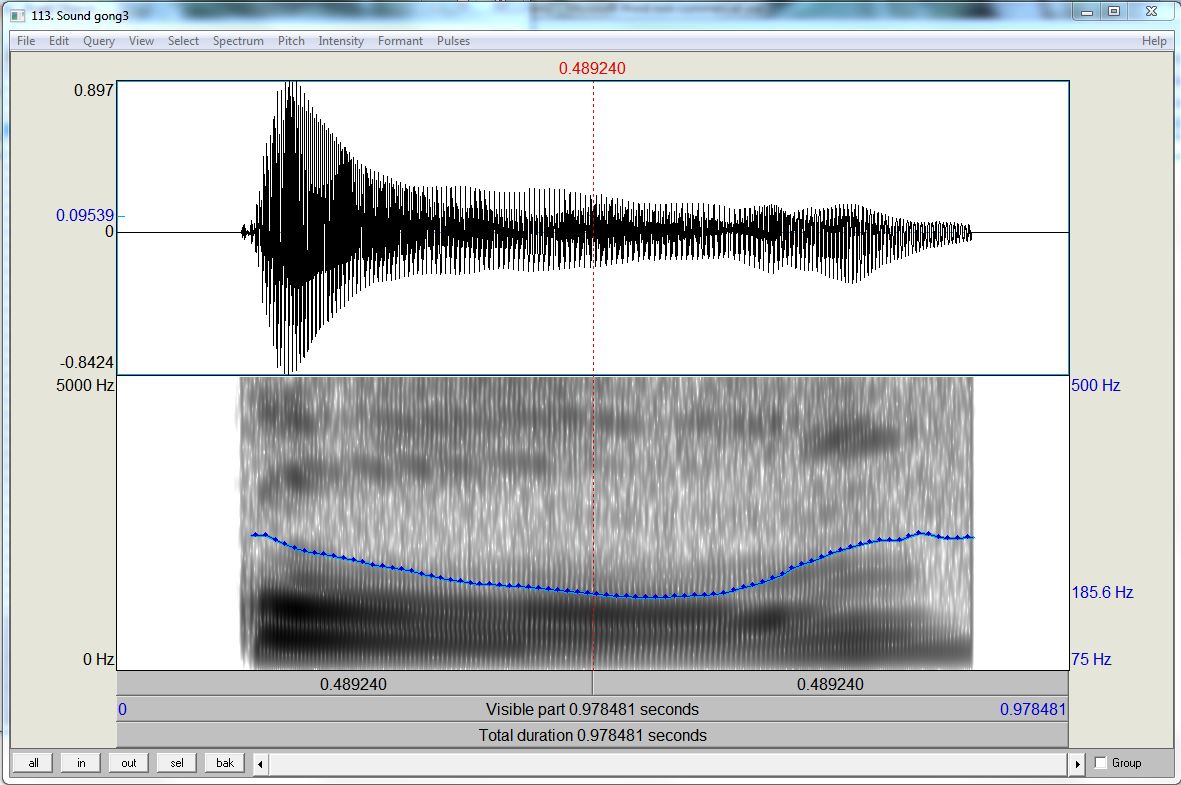Click the 185.6 Hz pitch value
Screen dimensions: 1181x785
point(1102,592)
